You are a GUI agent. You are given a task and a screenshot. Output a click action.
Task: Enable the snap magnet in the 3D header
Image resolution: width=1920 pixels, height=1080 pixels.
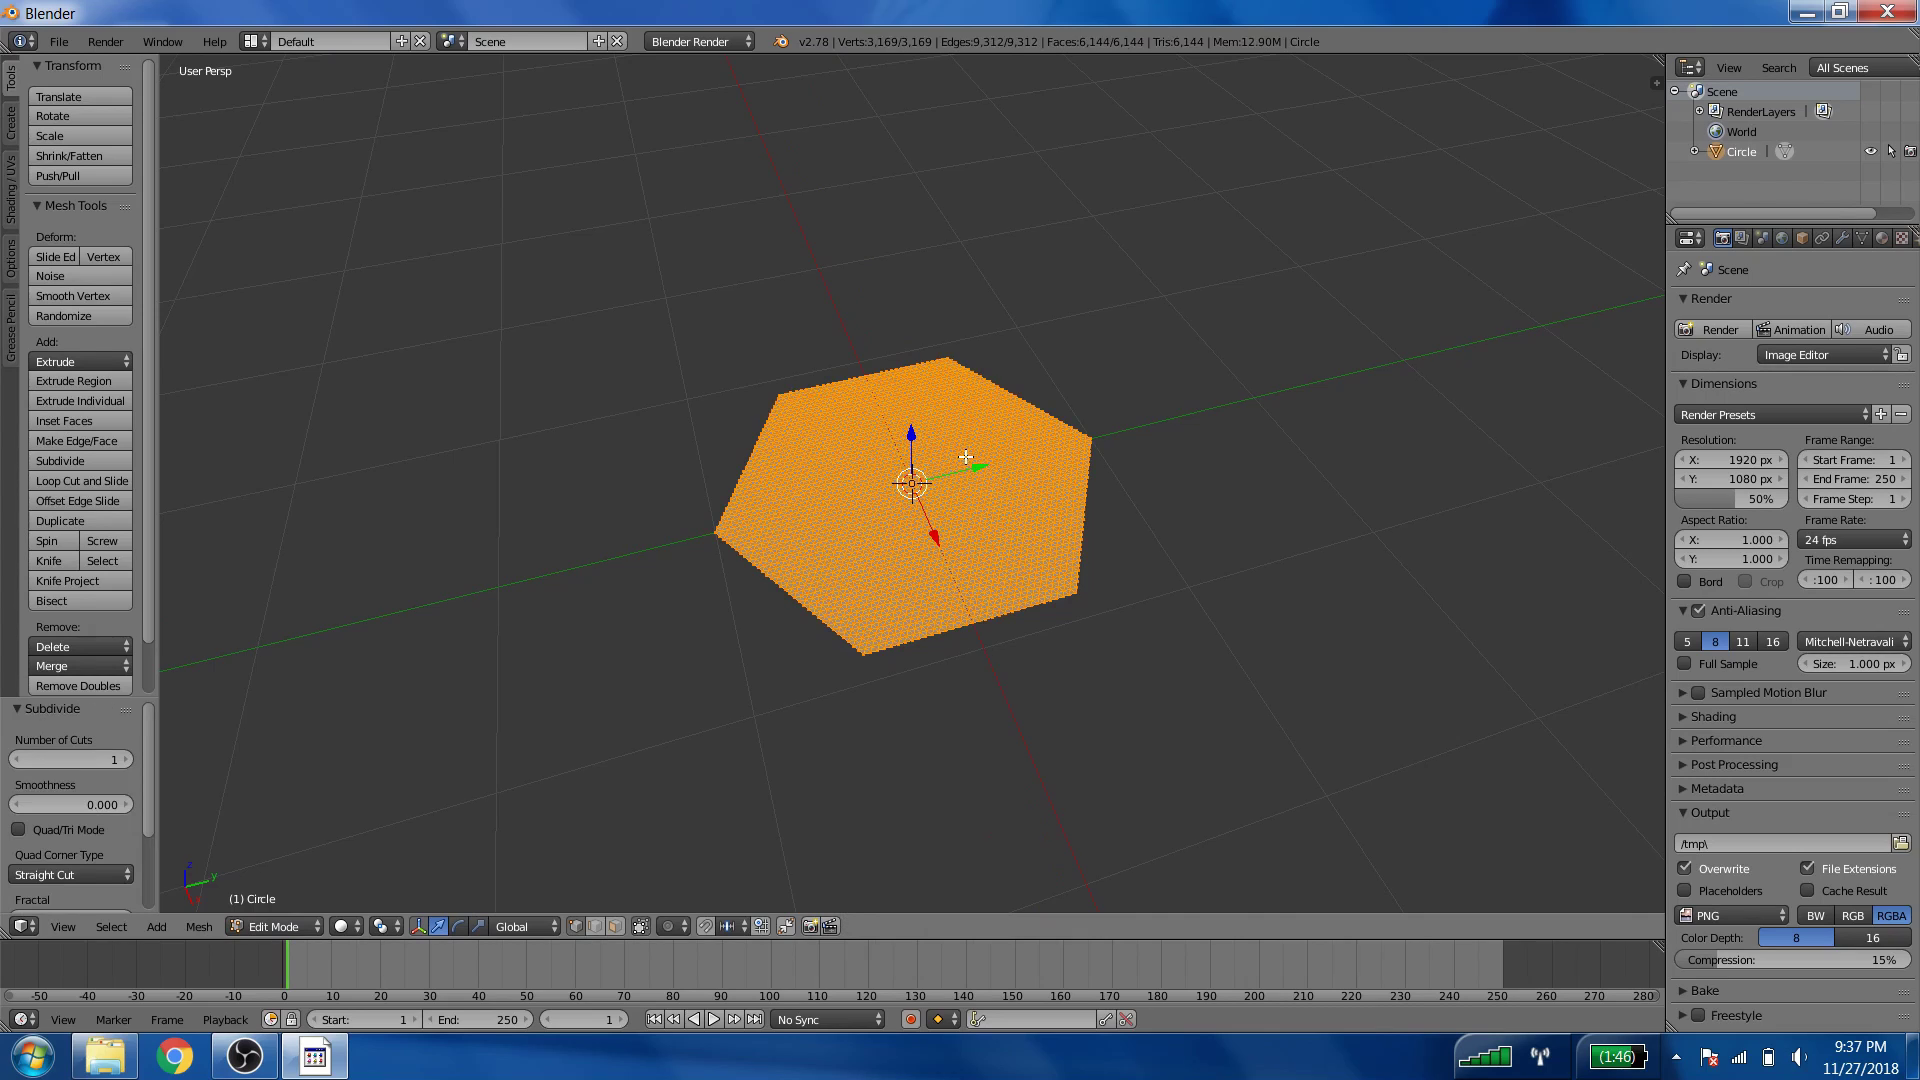click(705, 926)
